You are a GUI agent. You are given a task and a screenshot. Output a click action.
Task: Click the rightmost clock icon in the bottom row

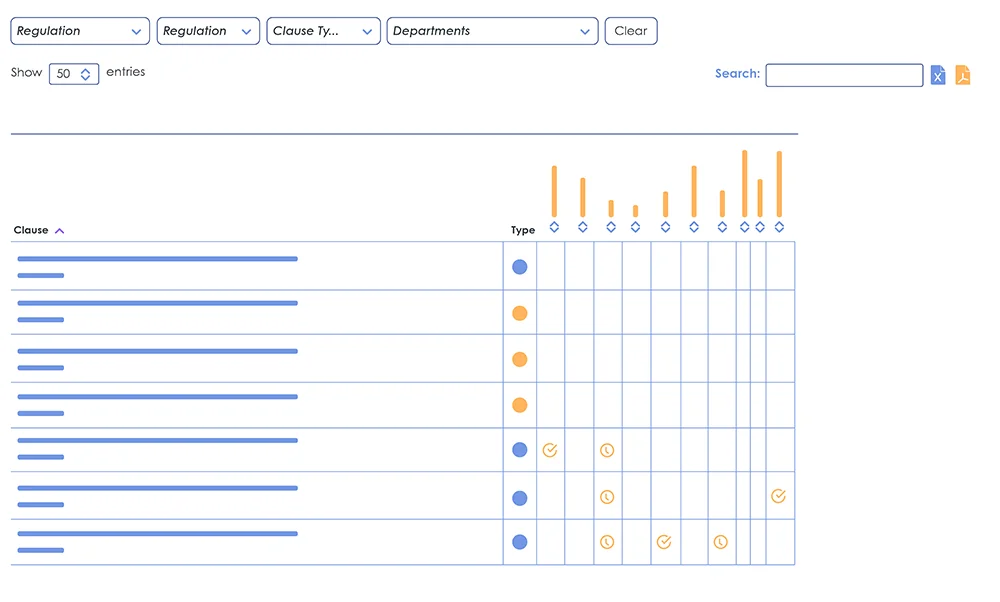(721, 542)
